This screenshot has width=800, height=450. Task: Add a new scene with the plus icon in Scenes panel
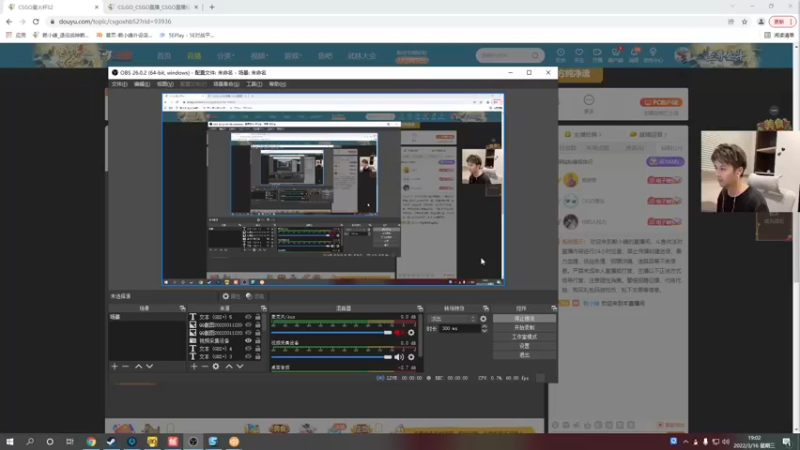point(114,366)
